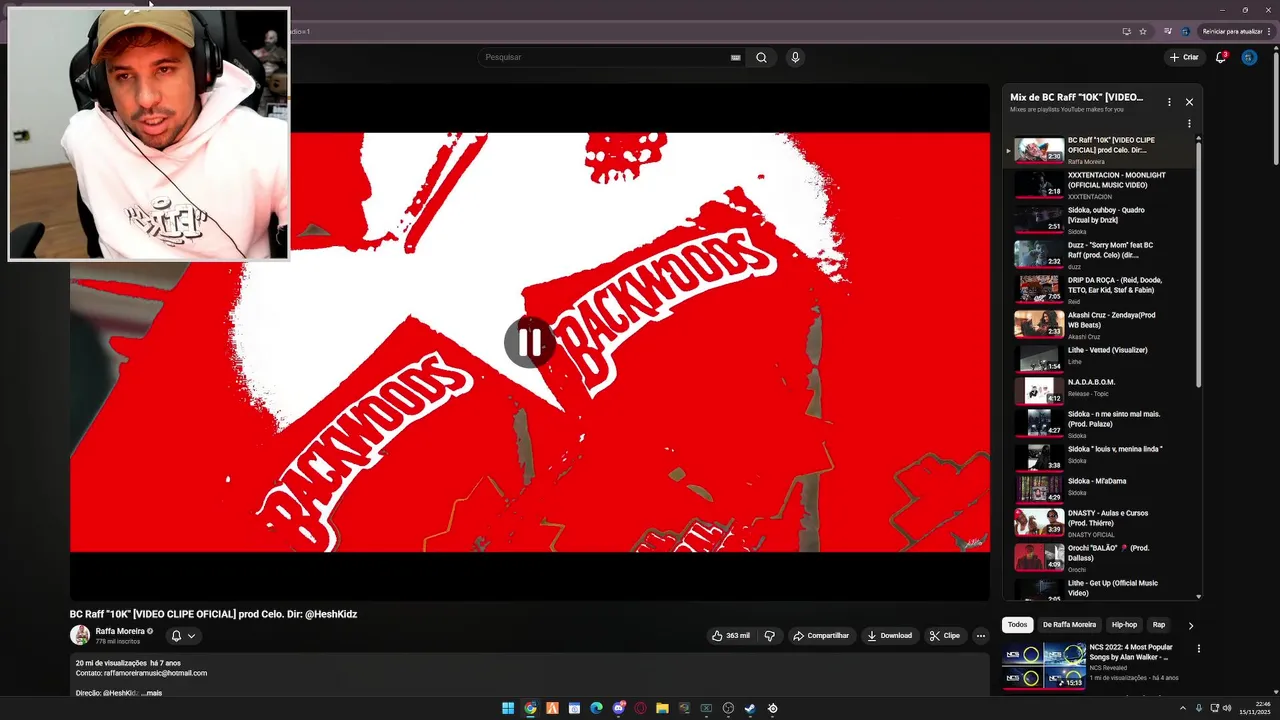This screenshot has height=720, width=1280.
Task: Click the Criar button
Action: (x=1184, y=57)
